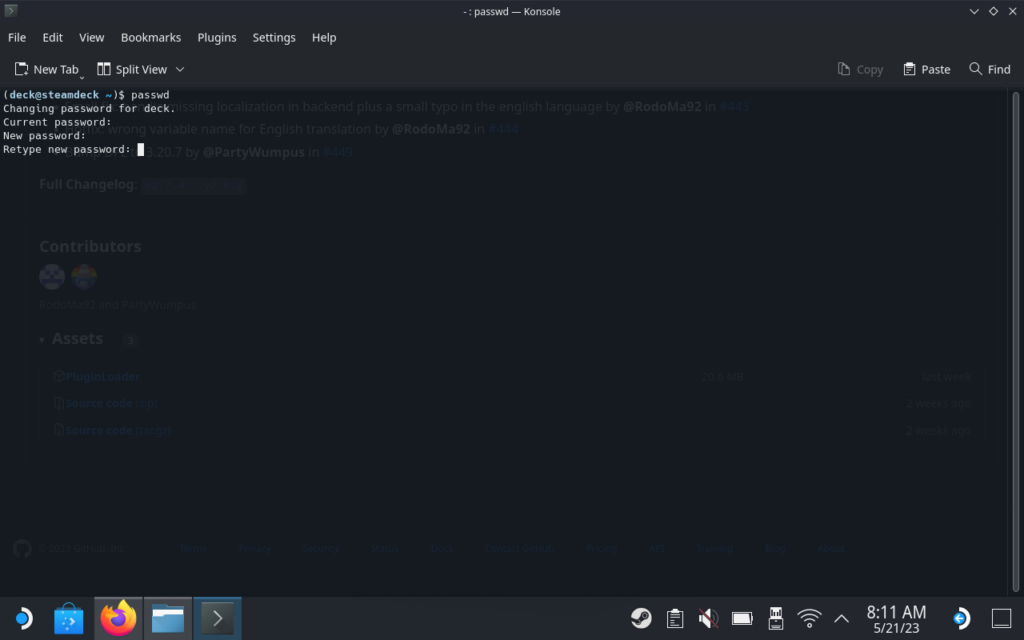Click the terminal password prompt area
This screenshot has width=1024, height=640.
(x=141, y=150)
